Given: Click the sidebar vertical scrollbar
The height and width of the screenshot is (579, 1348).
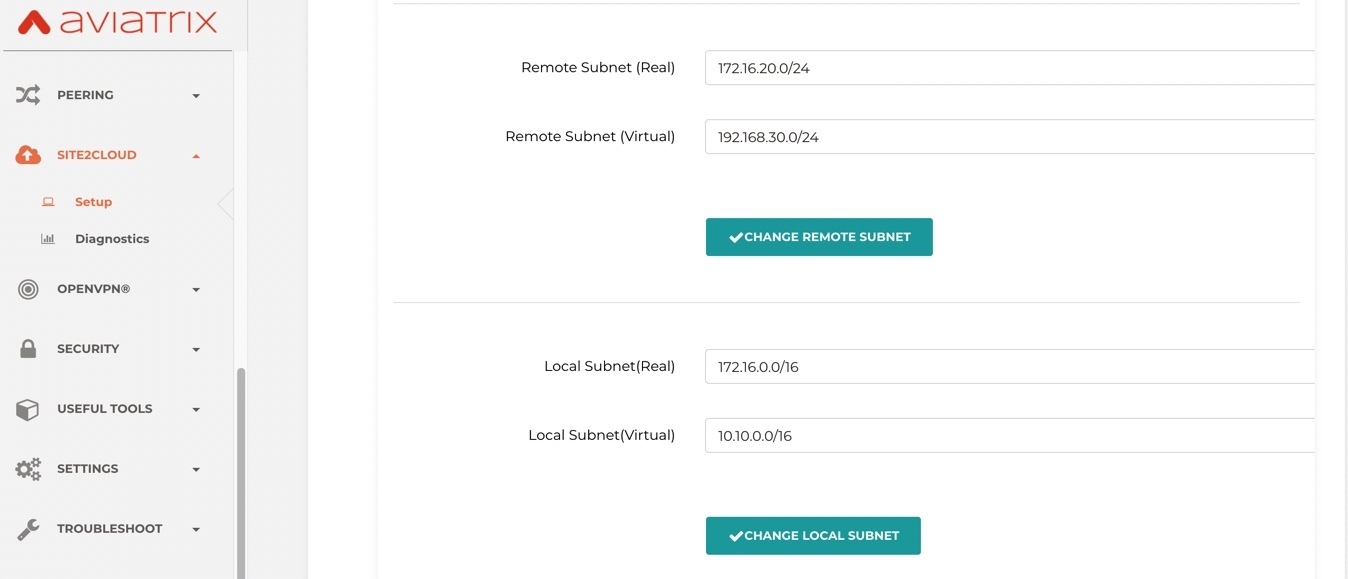Looking at the screenshot, I should click(x=240, y=473).
